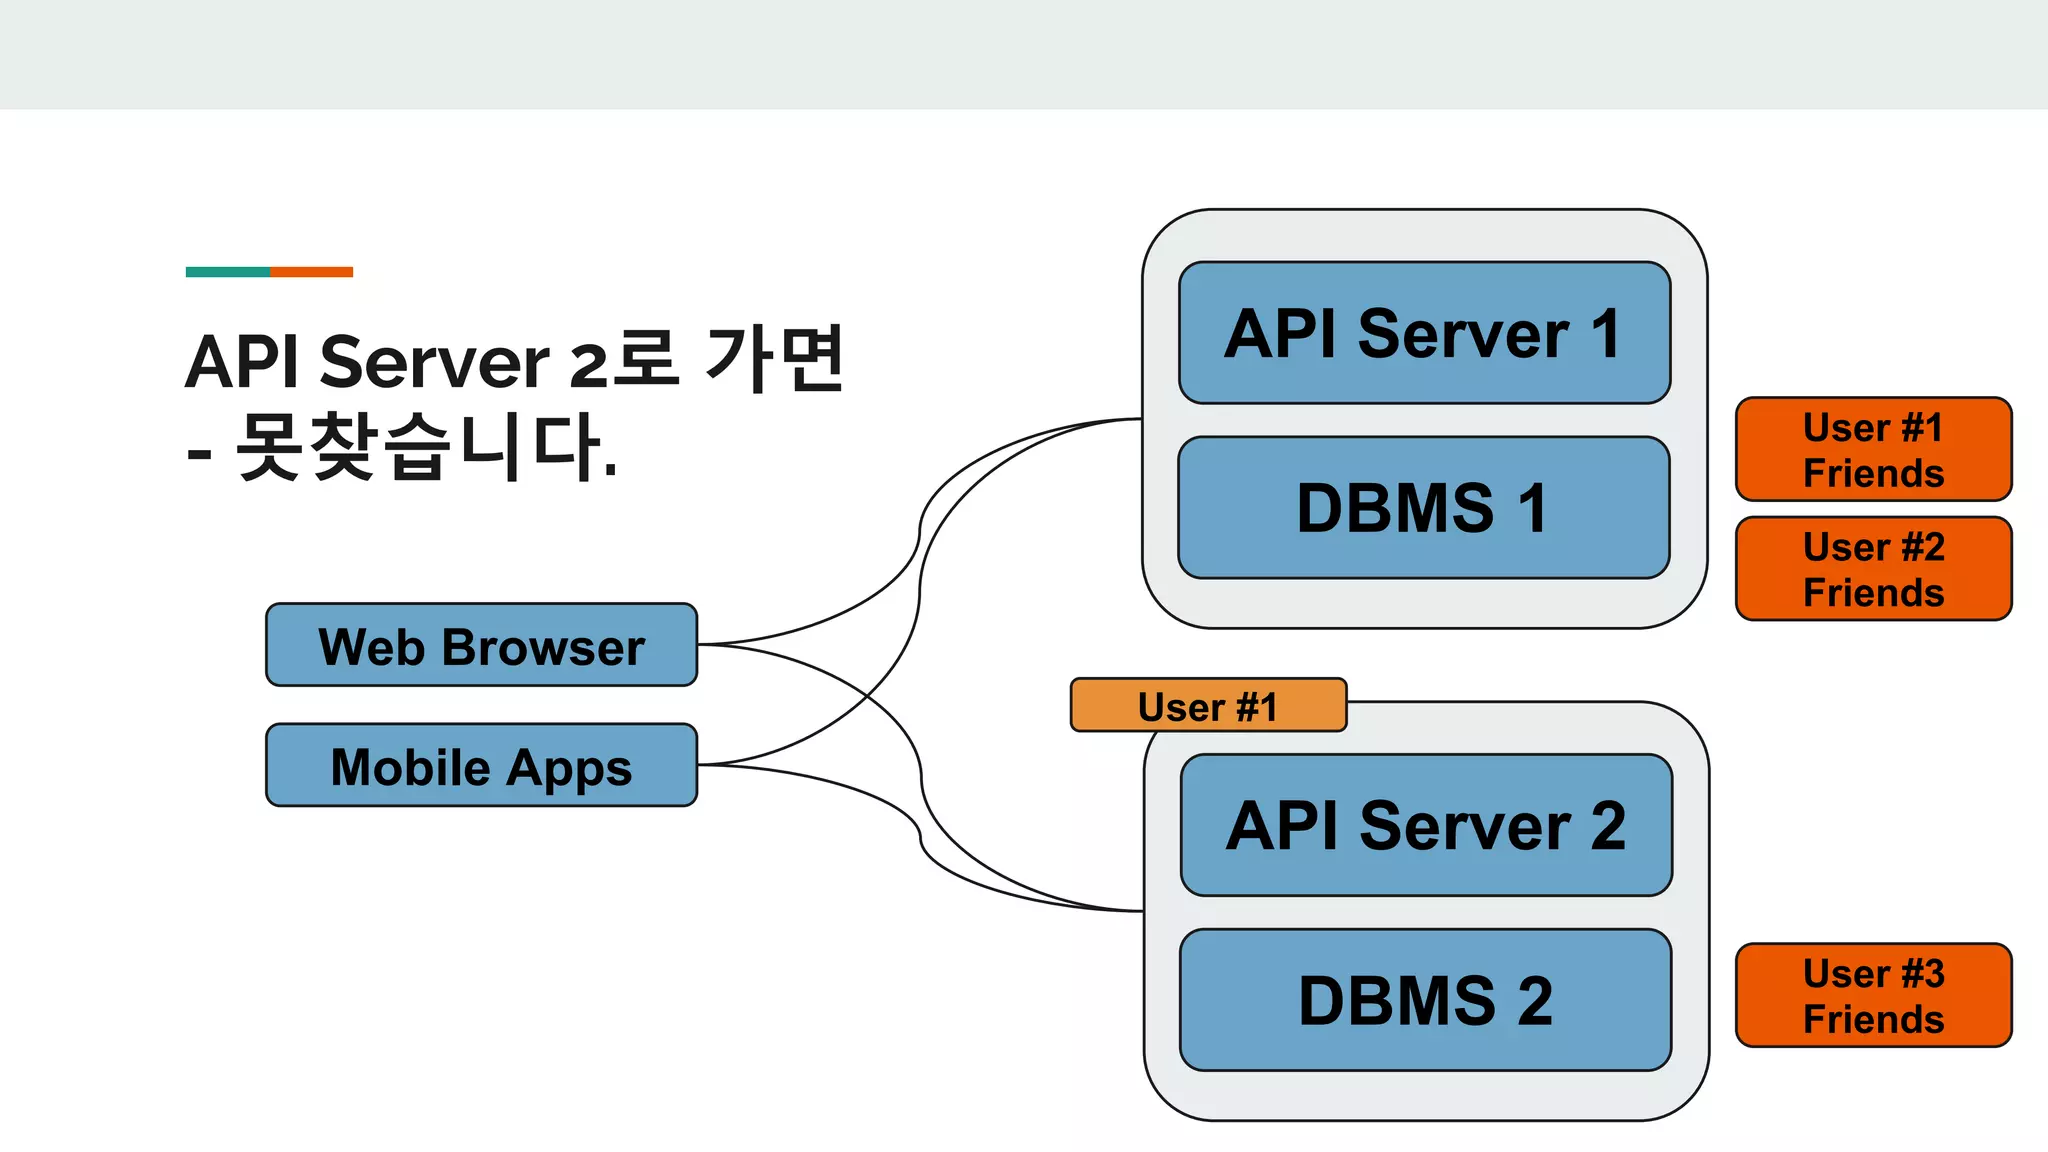The image size is (2048, 1152).
Task: Click the gray header band at top
Action: pyautogui.click(x=1024, y=54)
